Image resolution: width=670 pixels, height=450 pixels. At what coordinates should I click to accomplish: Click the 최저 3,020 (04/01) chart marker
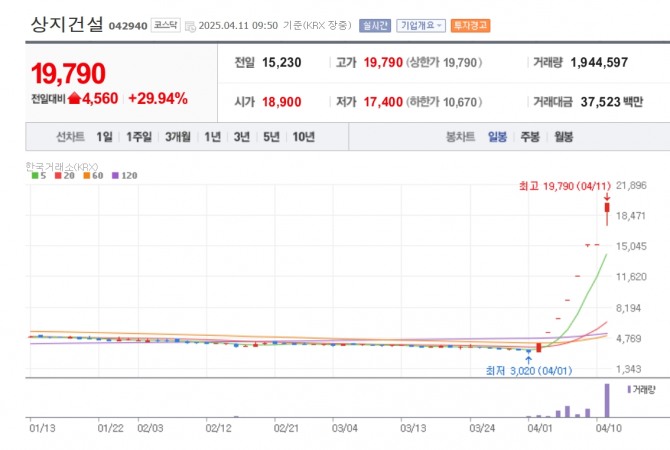pos(529,371)
